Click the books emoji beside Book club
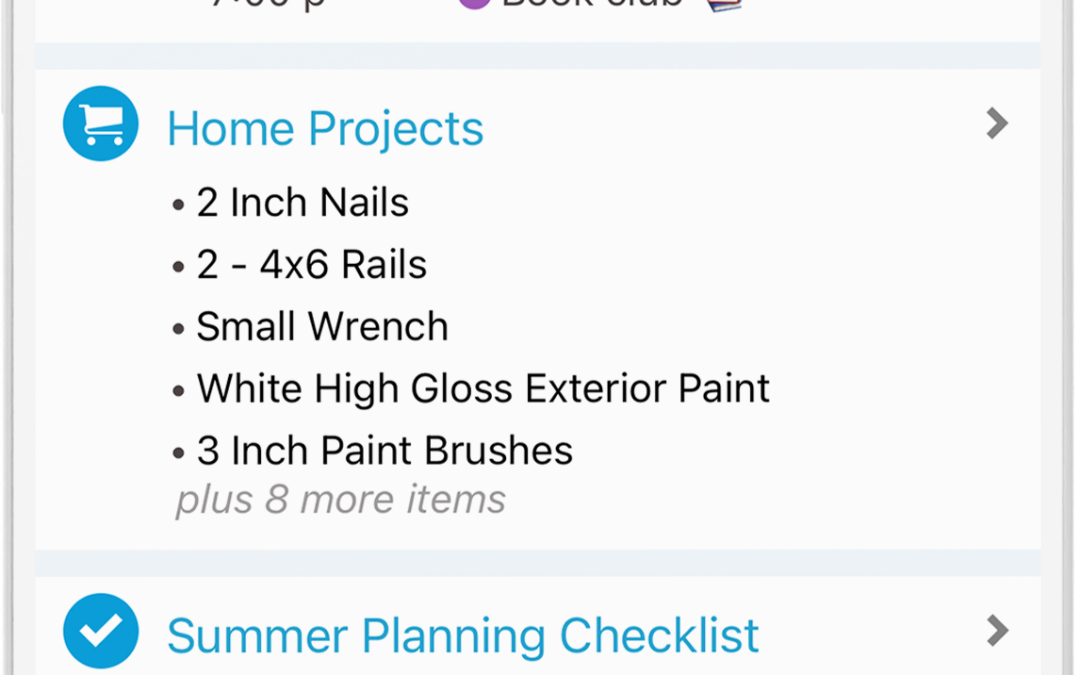 click(x=726, y=4)
